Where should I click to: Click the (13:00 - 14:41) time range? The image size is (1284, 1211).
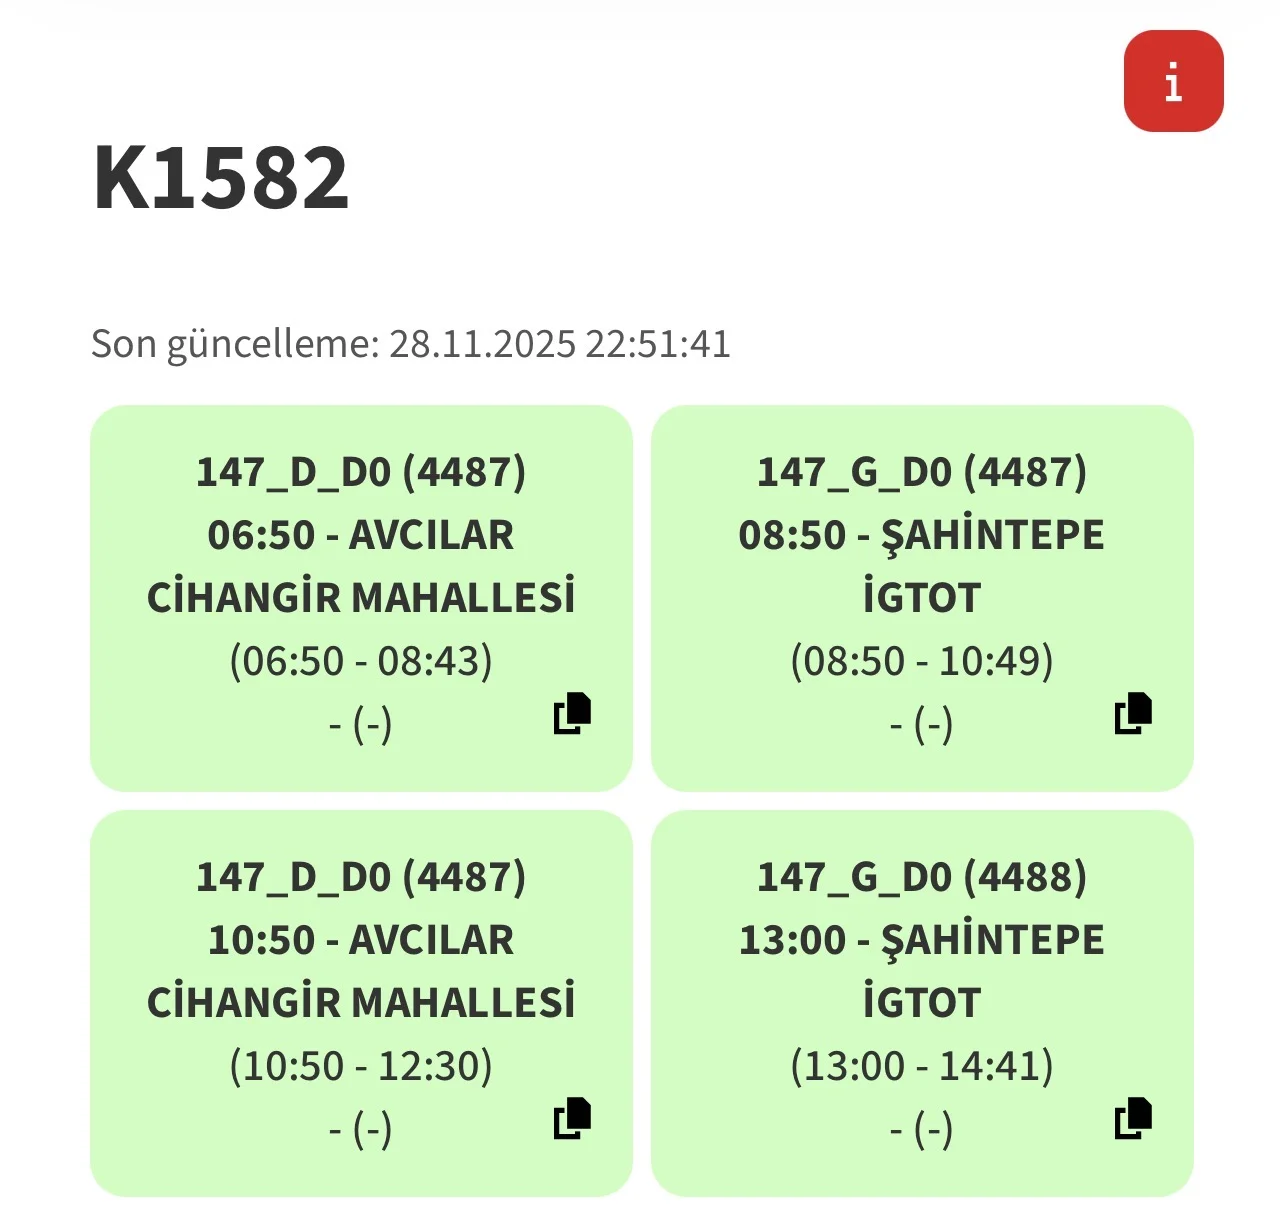(921, 1066)
